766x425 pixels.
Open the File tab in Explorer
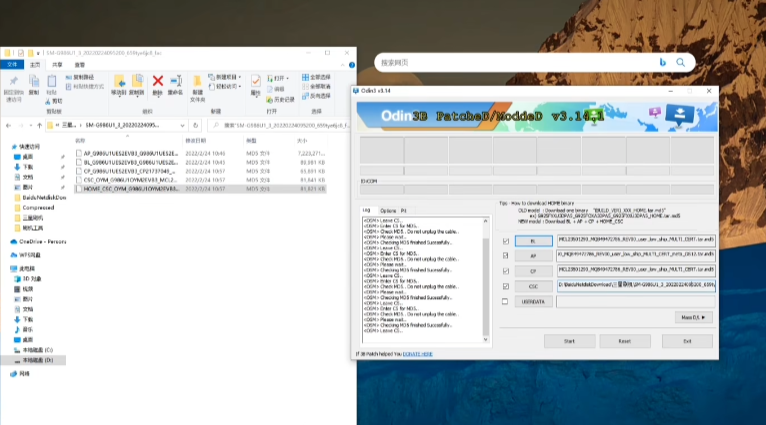(x=12, y=64)
